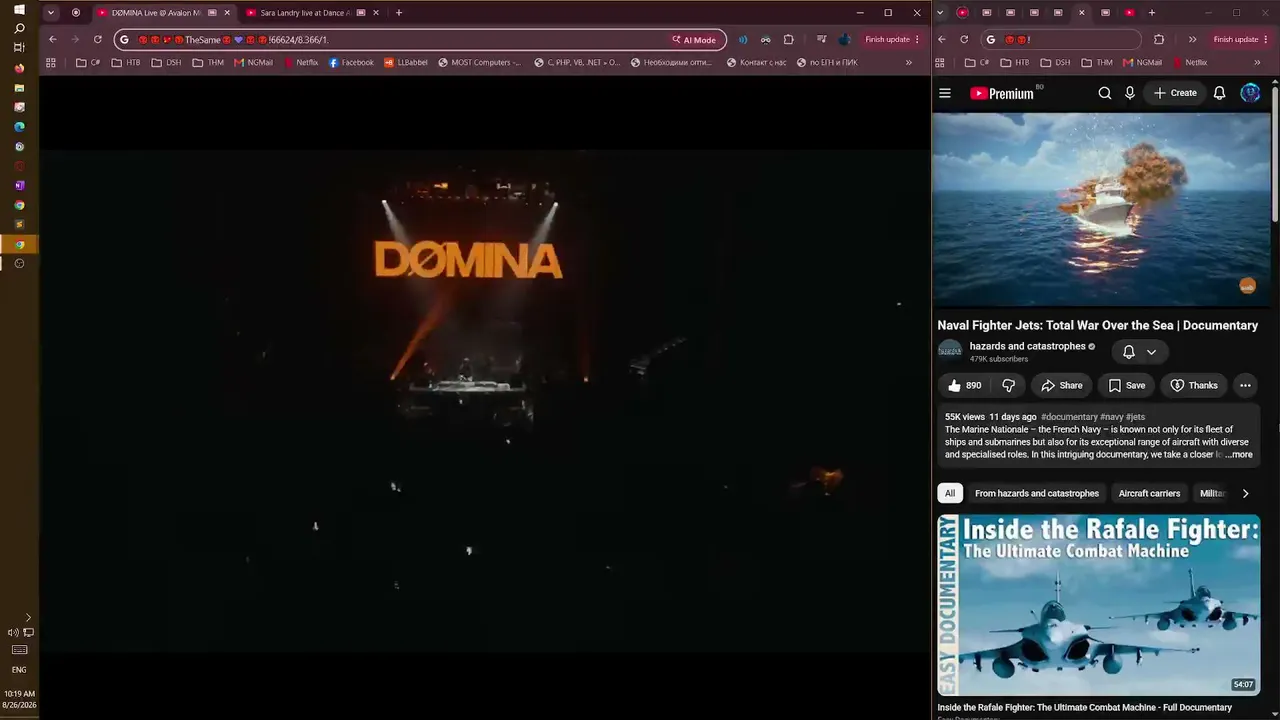Show hidden bookmarks in left browser bar
Image resolution: width=1280 pixels, height=720 pixels.
coord(908,62)
